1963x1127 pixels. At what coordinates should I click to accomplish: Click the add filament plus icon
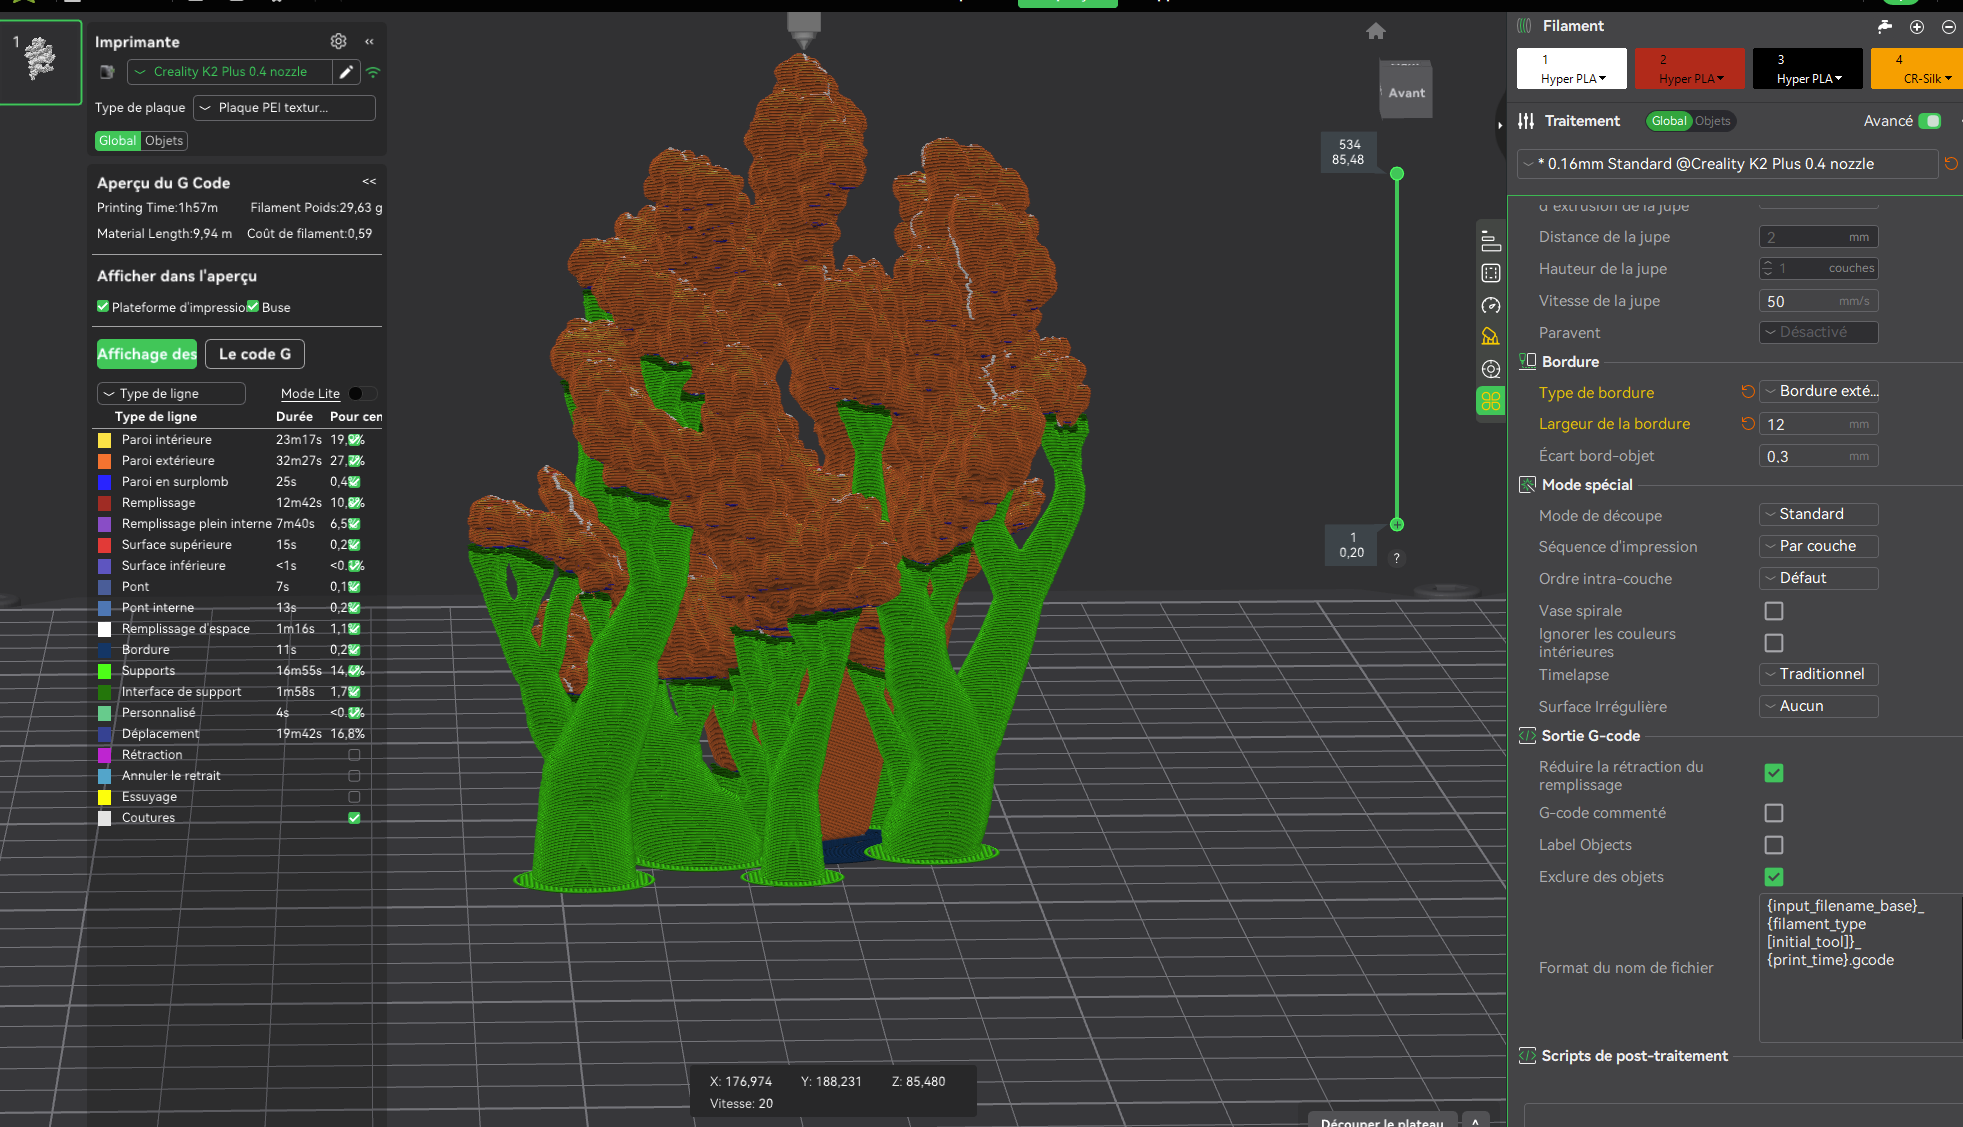[x=1917, y=27]
